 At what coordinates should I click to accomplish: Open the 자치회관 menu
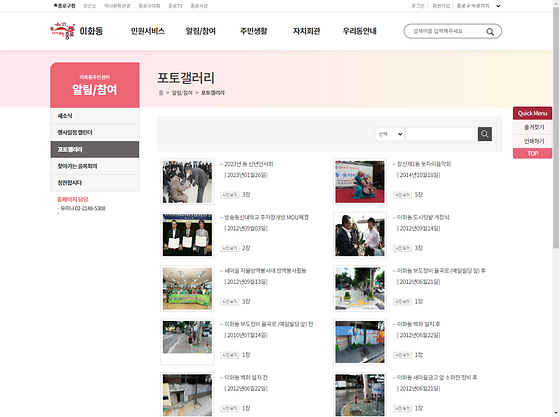[306, 31]
